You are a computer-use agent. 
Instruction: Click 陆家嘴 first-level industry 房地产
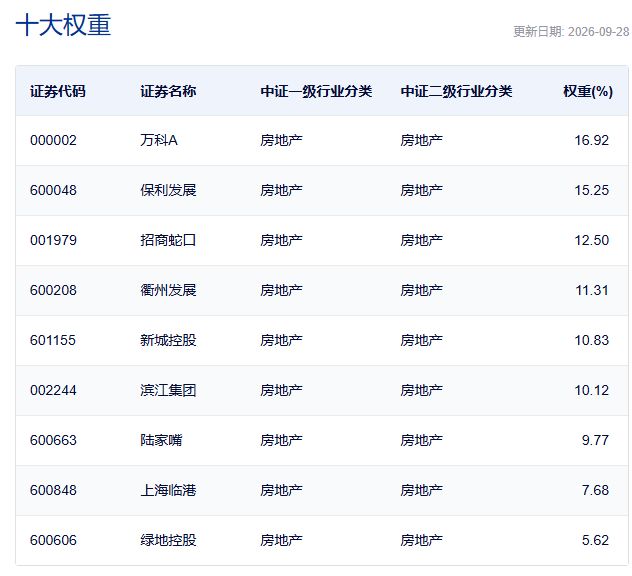281,440
